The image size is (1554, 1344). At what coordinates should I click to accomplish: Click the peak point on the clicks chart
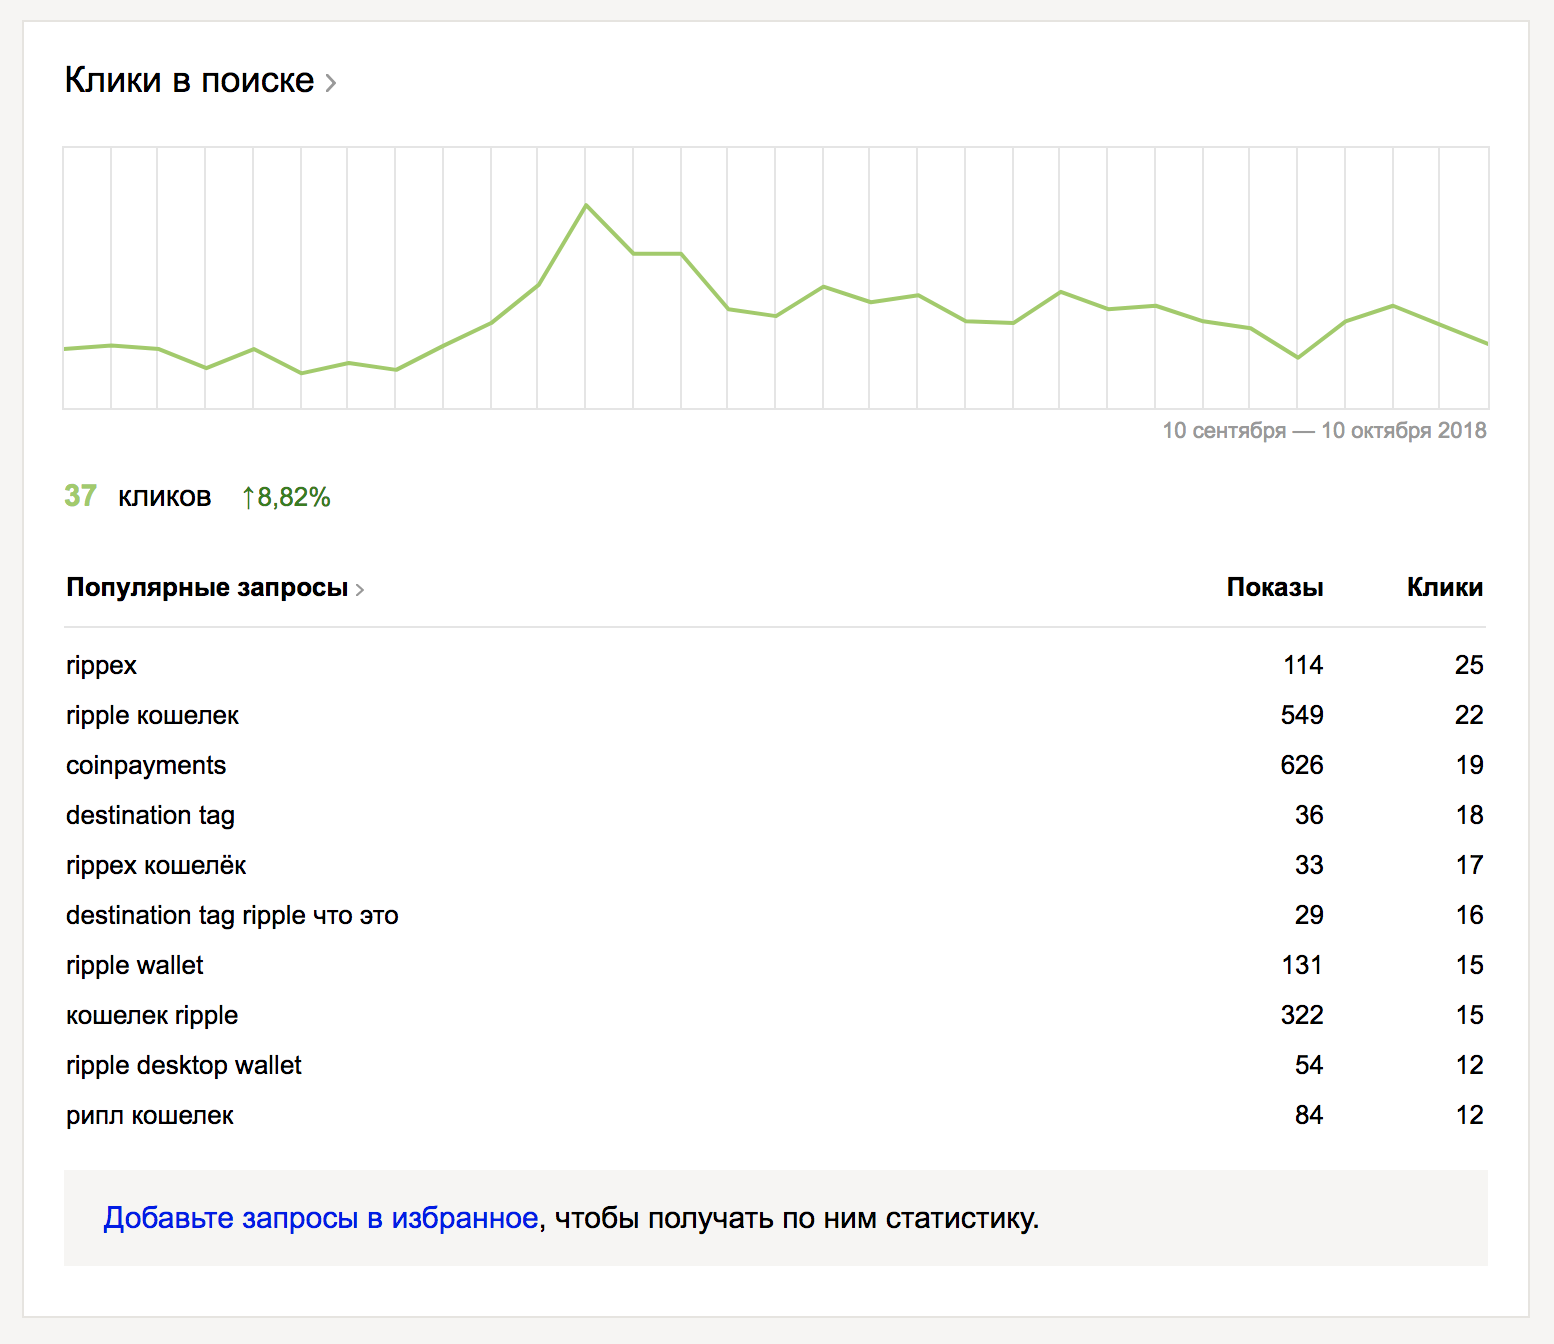586,205
